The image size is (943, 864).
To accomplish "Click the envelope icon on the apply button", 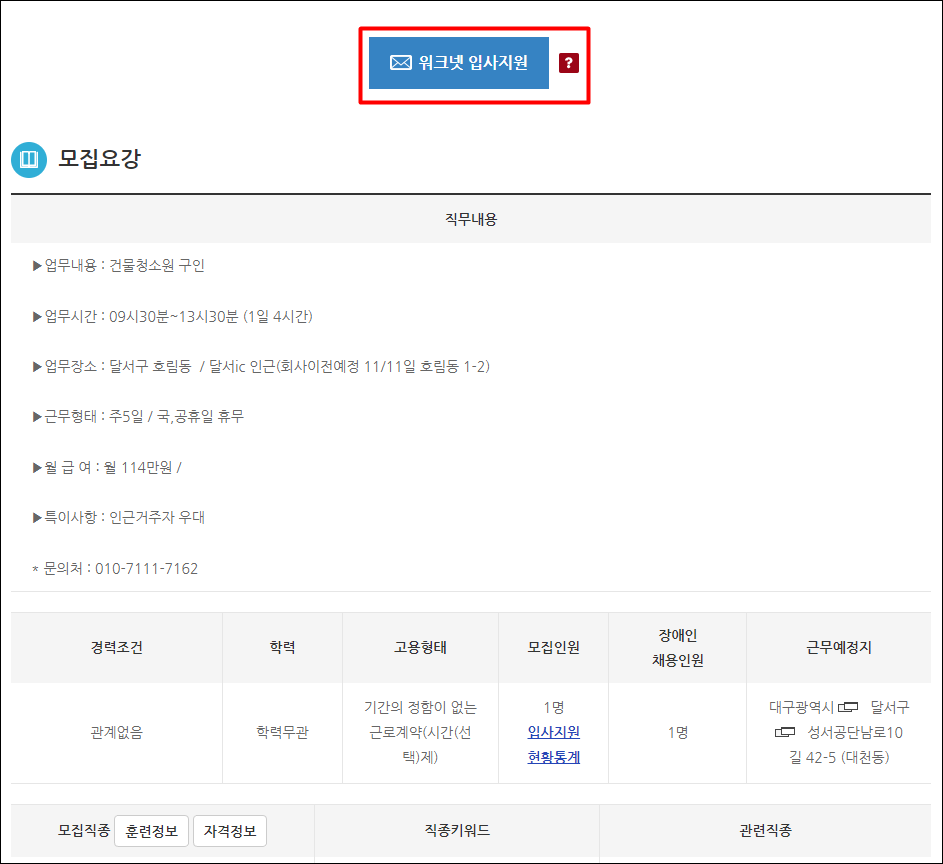I will tap(401, 63).
